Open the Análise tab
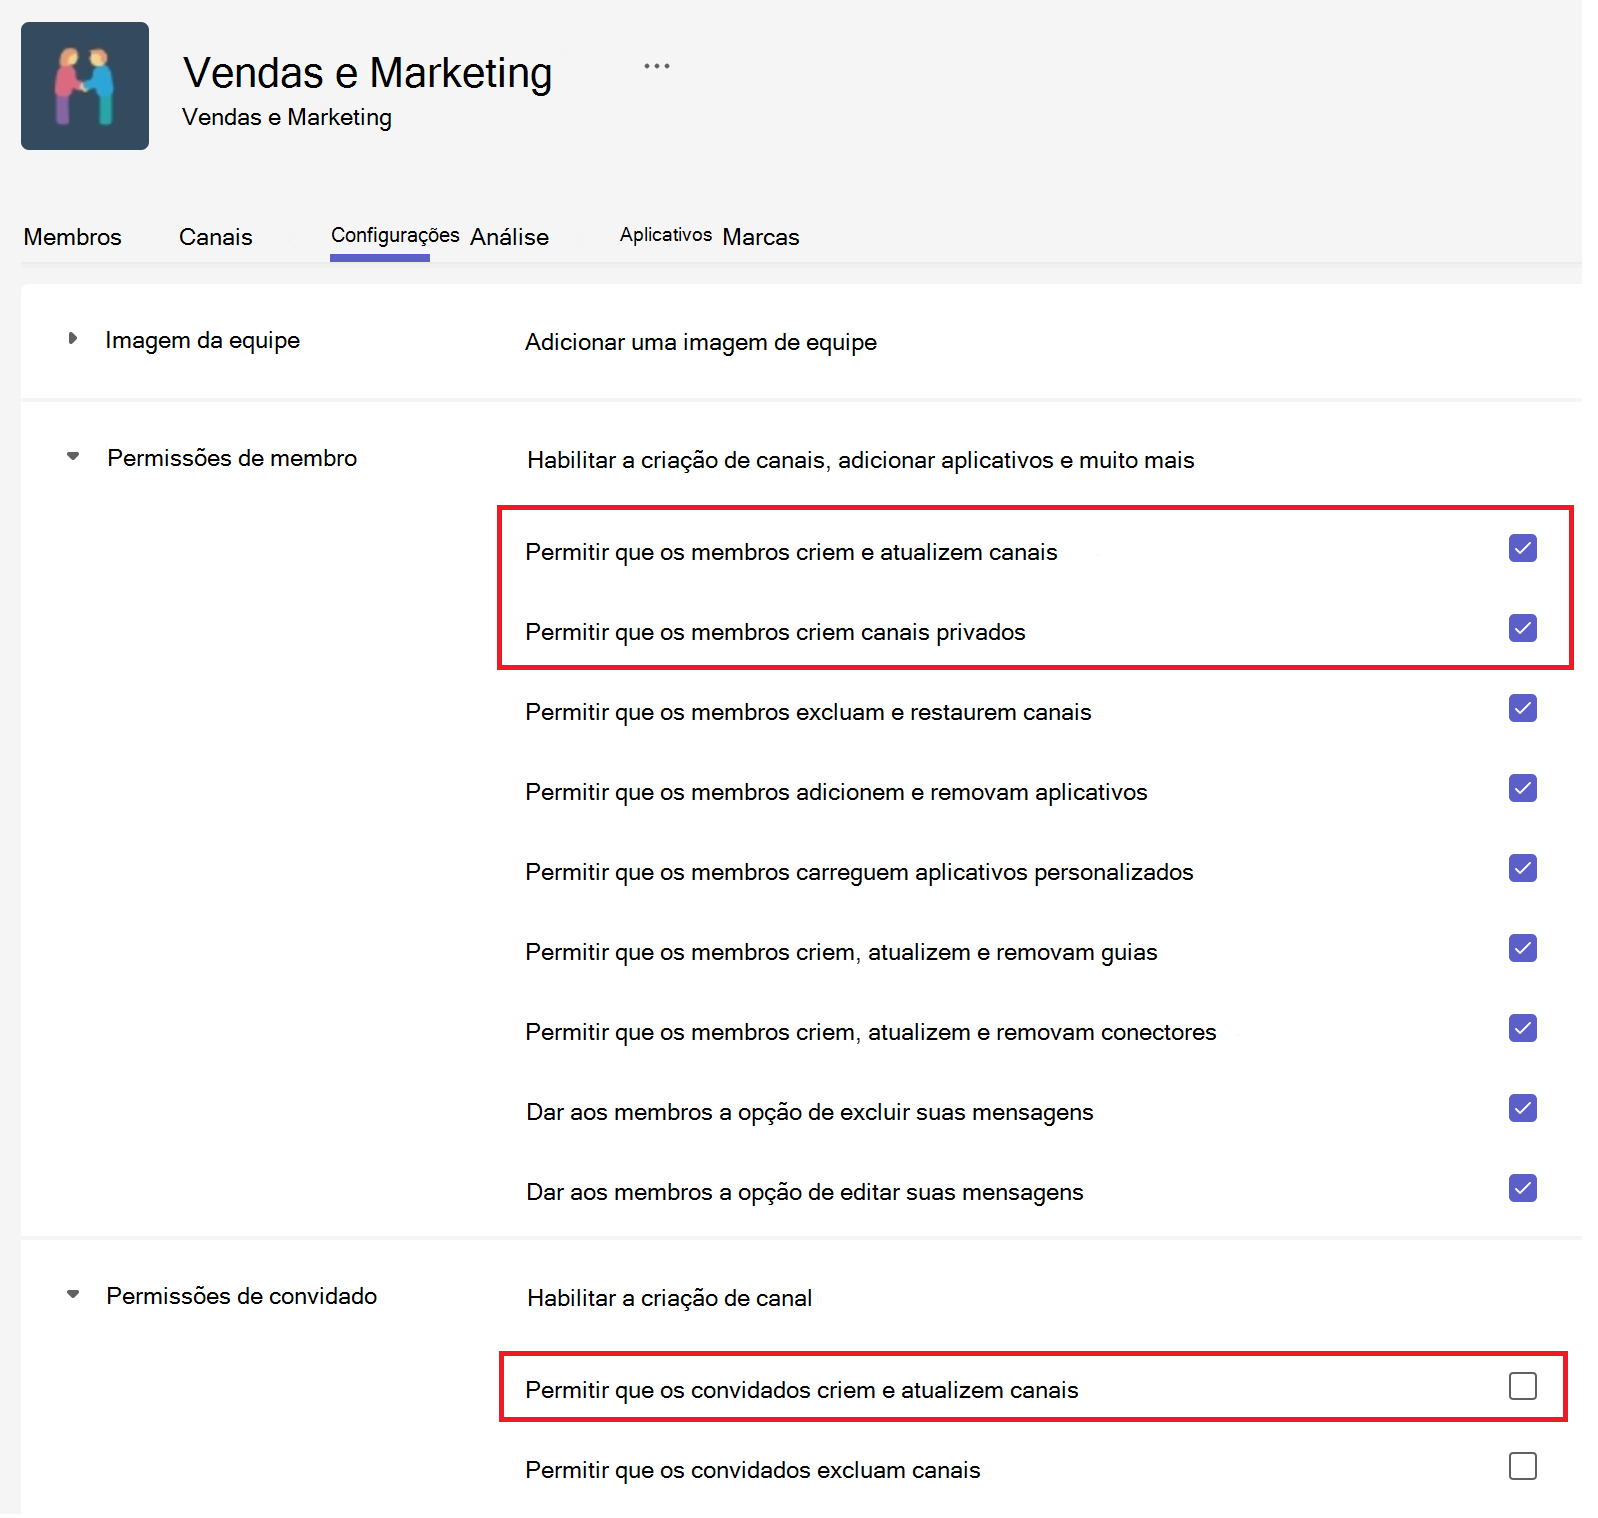The height and width of the screenshot is (1518, 1598). tap(510, 237)
